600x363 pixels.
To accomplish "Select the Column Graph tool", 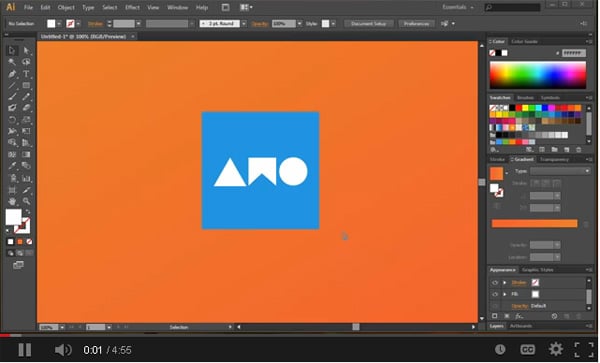I will pyautogui.click(x=26, y=178).
